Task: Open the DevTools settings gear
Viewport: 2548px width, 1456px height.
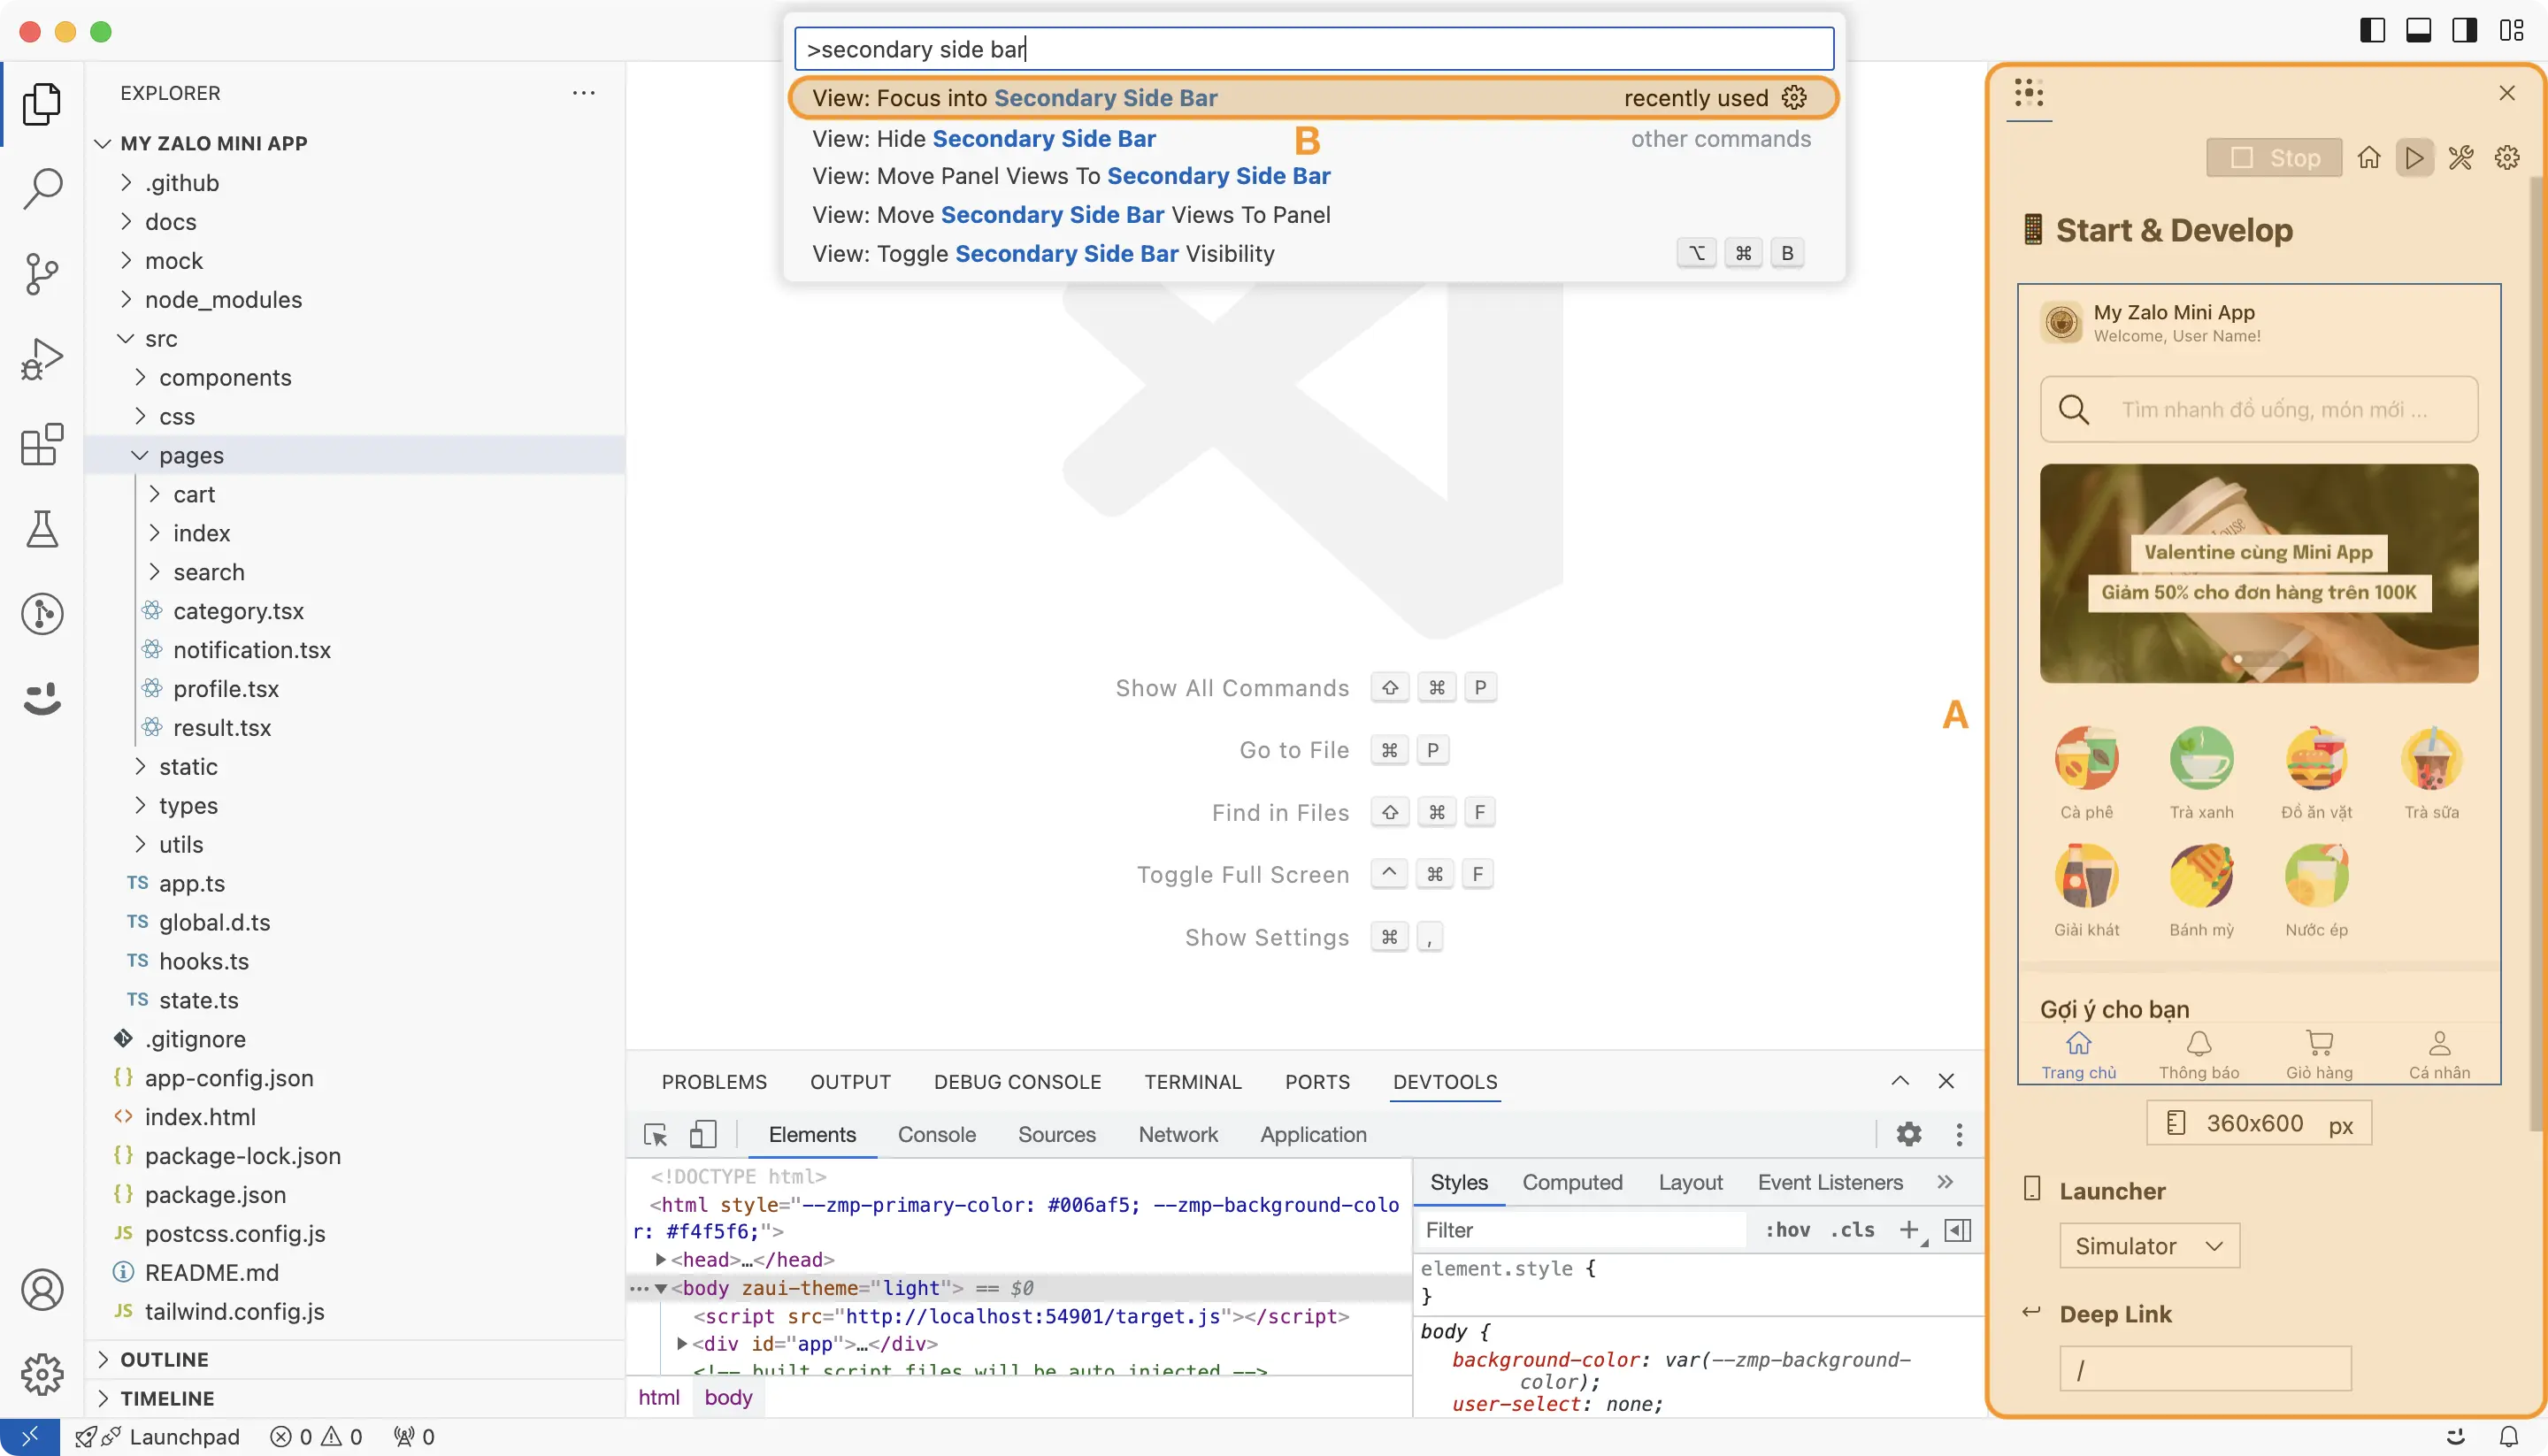Action: (1908, 1134)
